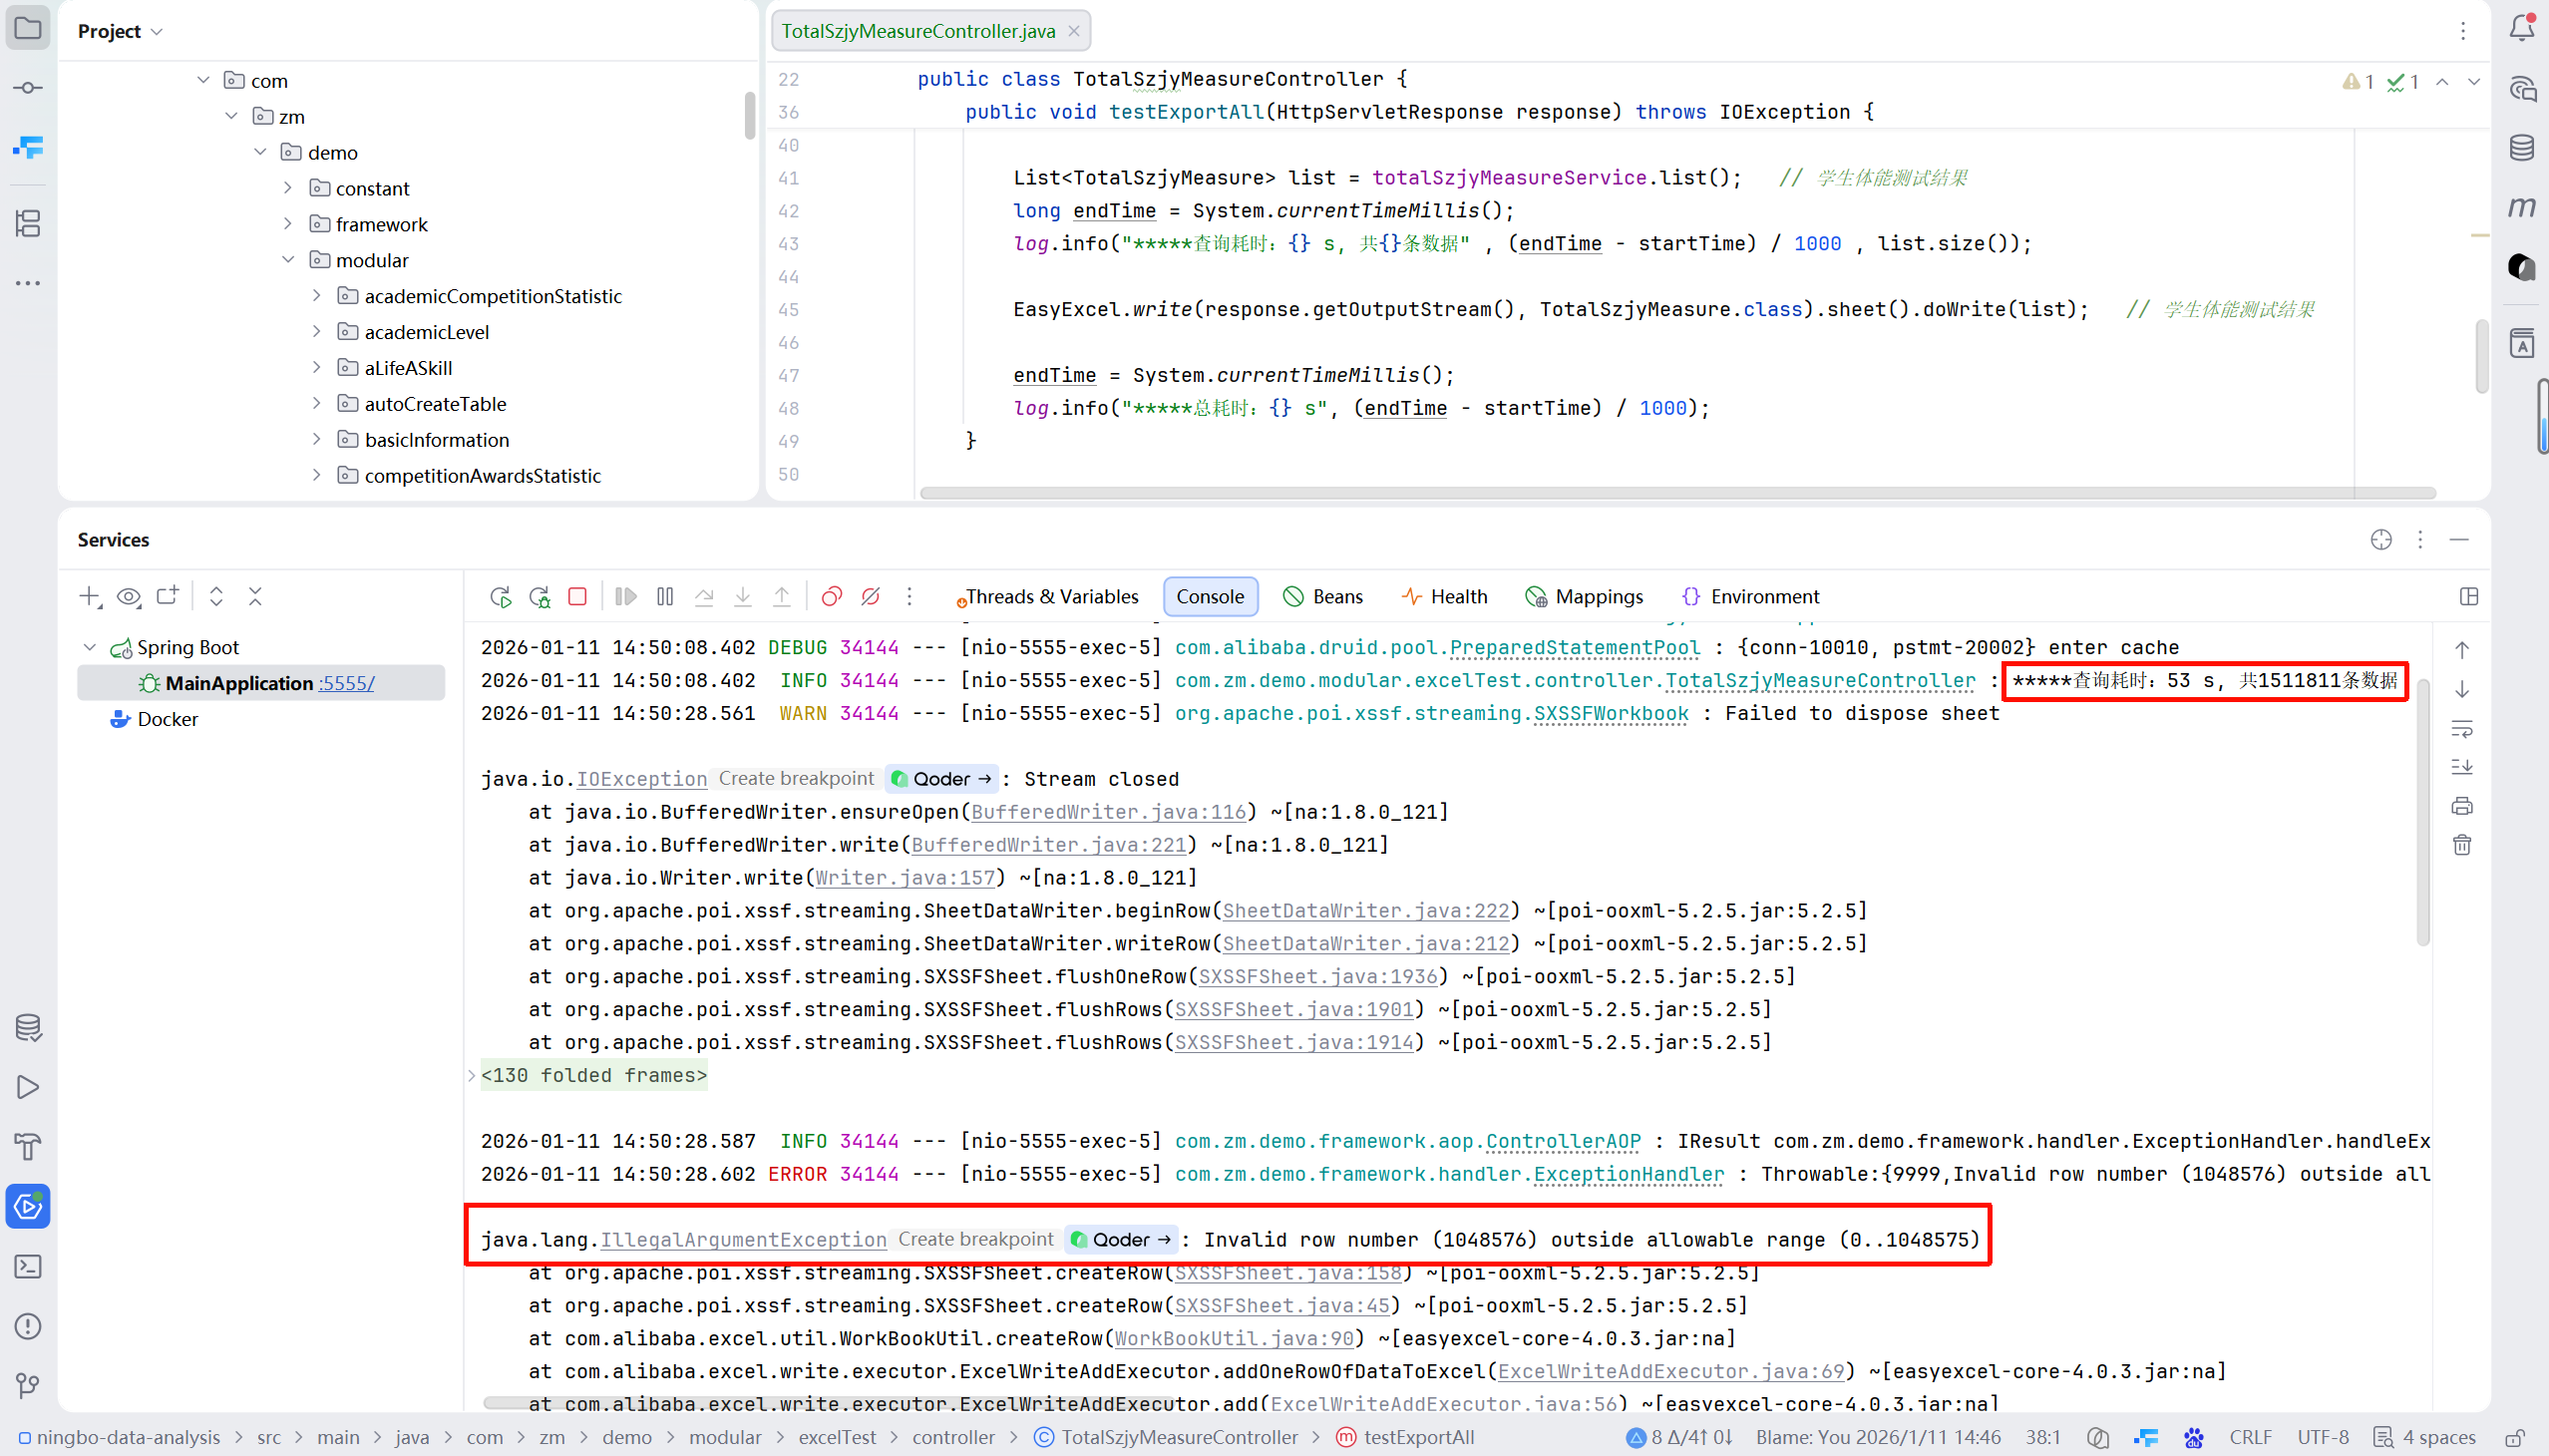2549x1456 pixels.
Task: Collapse the modular folder
Action: pos(288,259)
